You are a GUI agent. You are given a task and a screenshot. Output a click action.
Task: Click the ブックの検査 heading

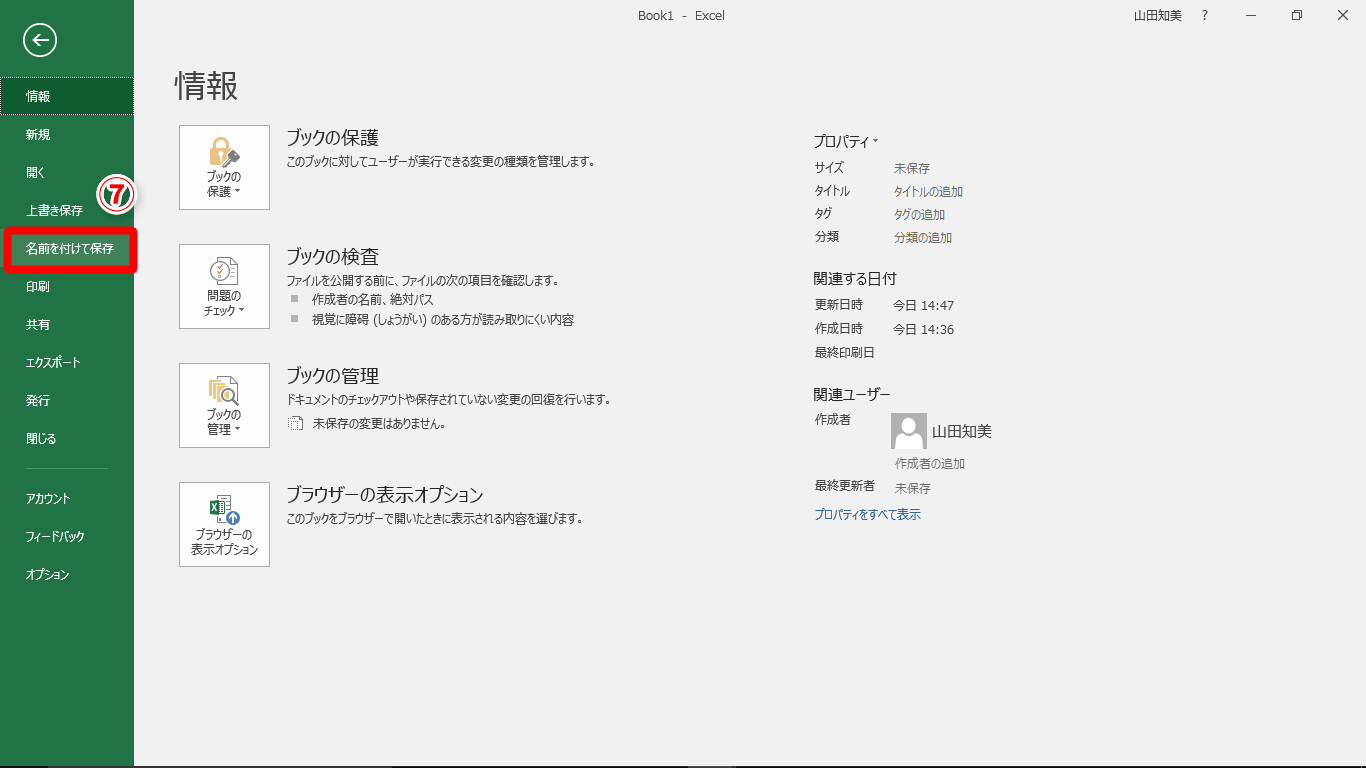pos(332,257)
